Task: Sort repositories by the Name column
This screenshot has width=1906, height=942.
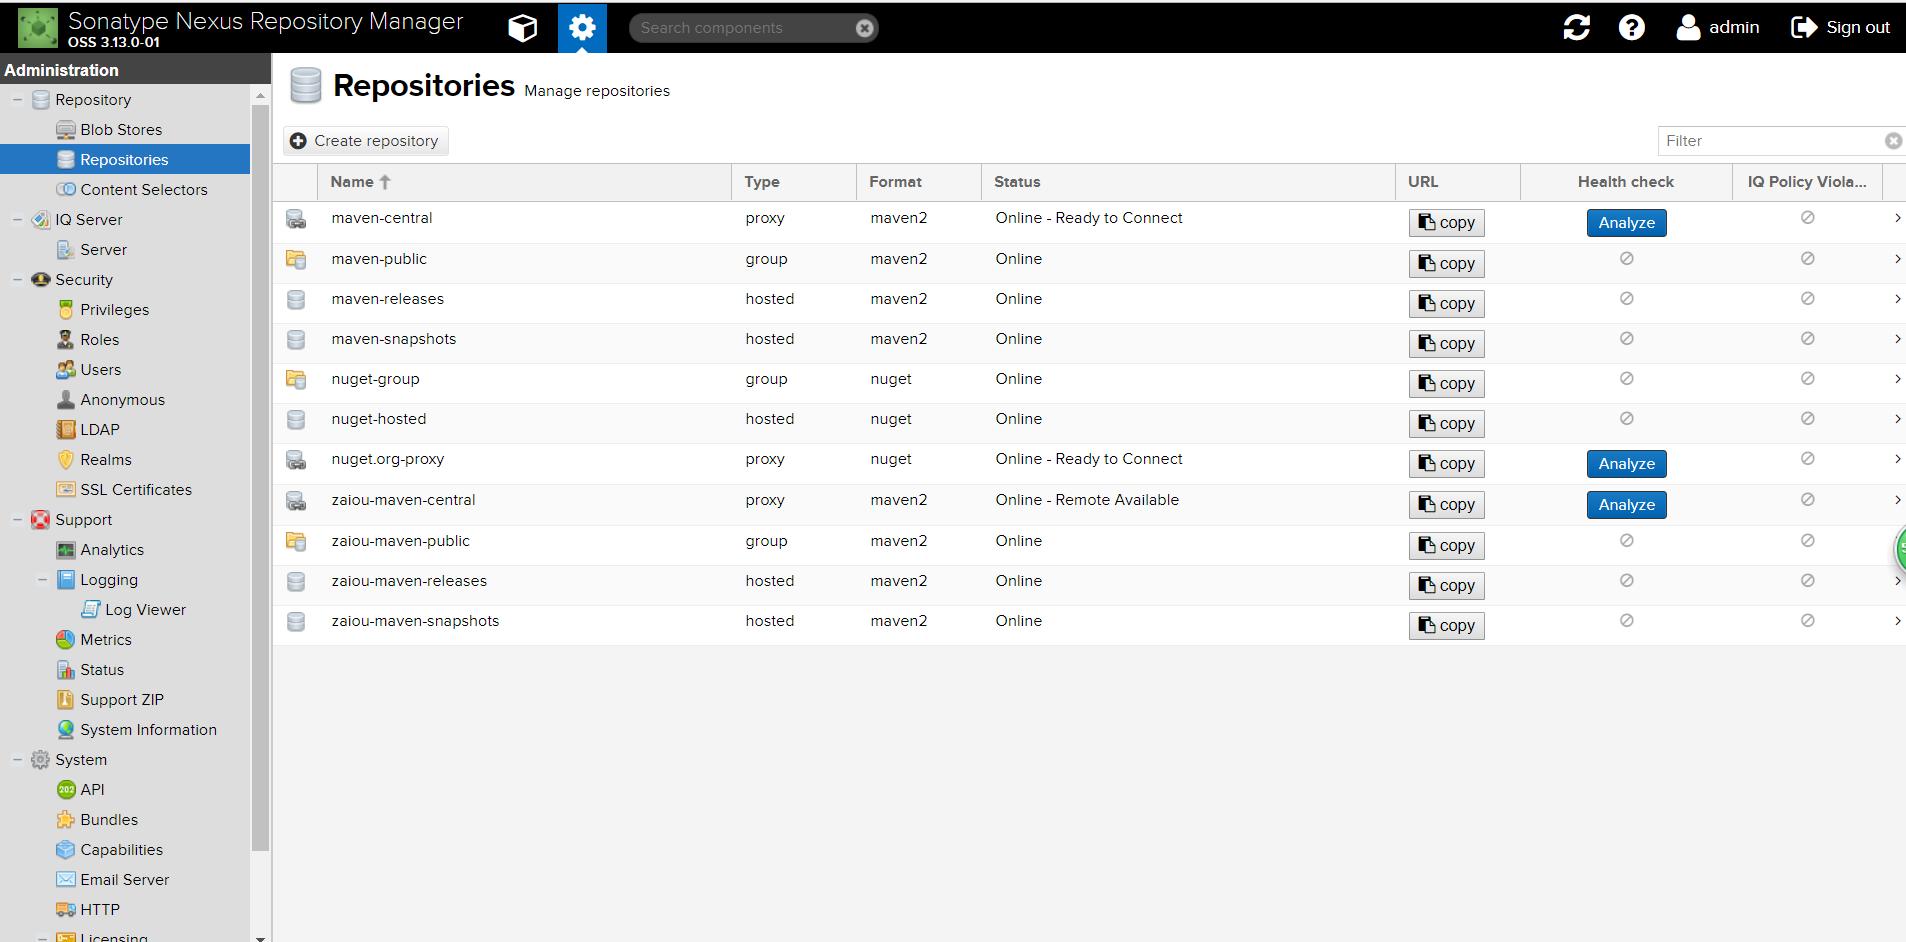Action: tap(524, 182)
